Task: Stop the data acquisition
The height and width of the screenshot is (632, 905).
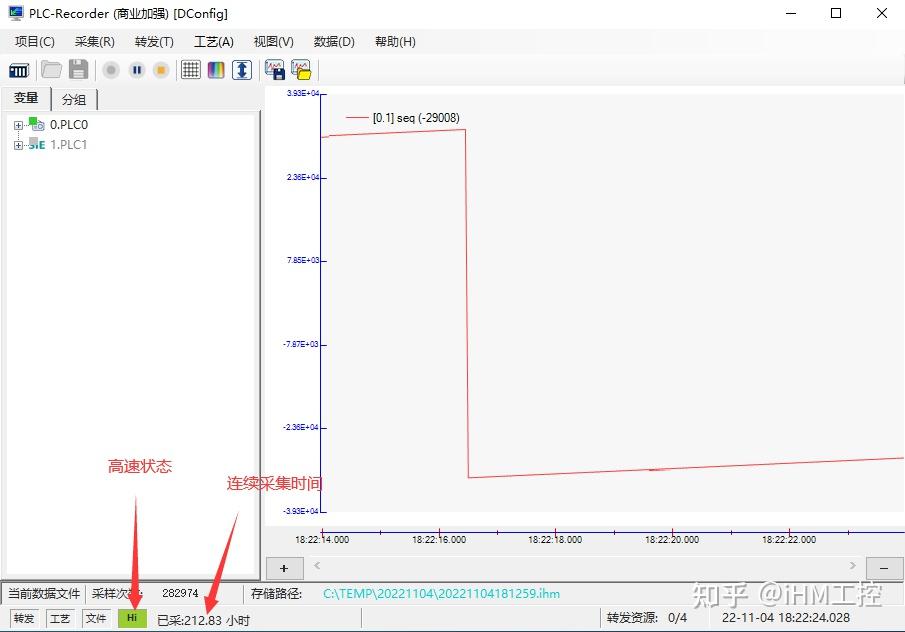Action: [162, 70]
